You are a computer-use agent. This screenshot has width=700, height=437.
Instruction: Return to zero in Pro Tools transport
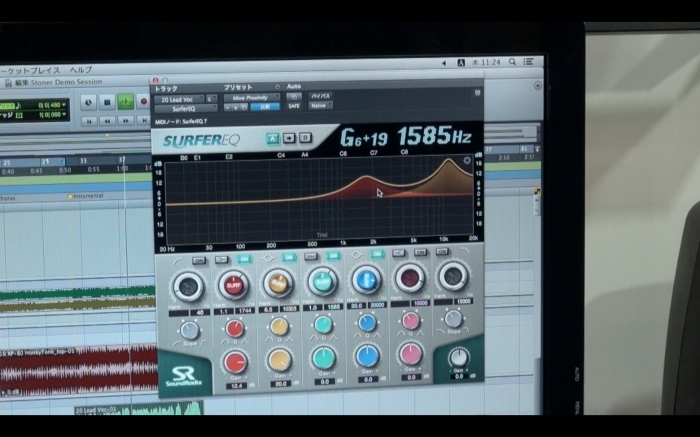pyautogui.click(x=89, y=121)
